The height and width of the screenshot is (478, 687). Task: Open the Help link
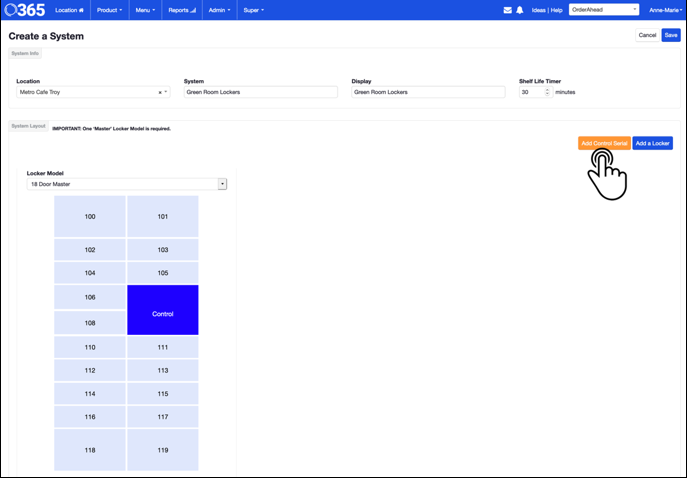pos(556,10)
